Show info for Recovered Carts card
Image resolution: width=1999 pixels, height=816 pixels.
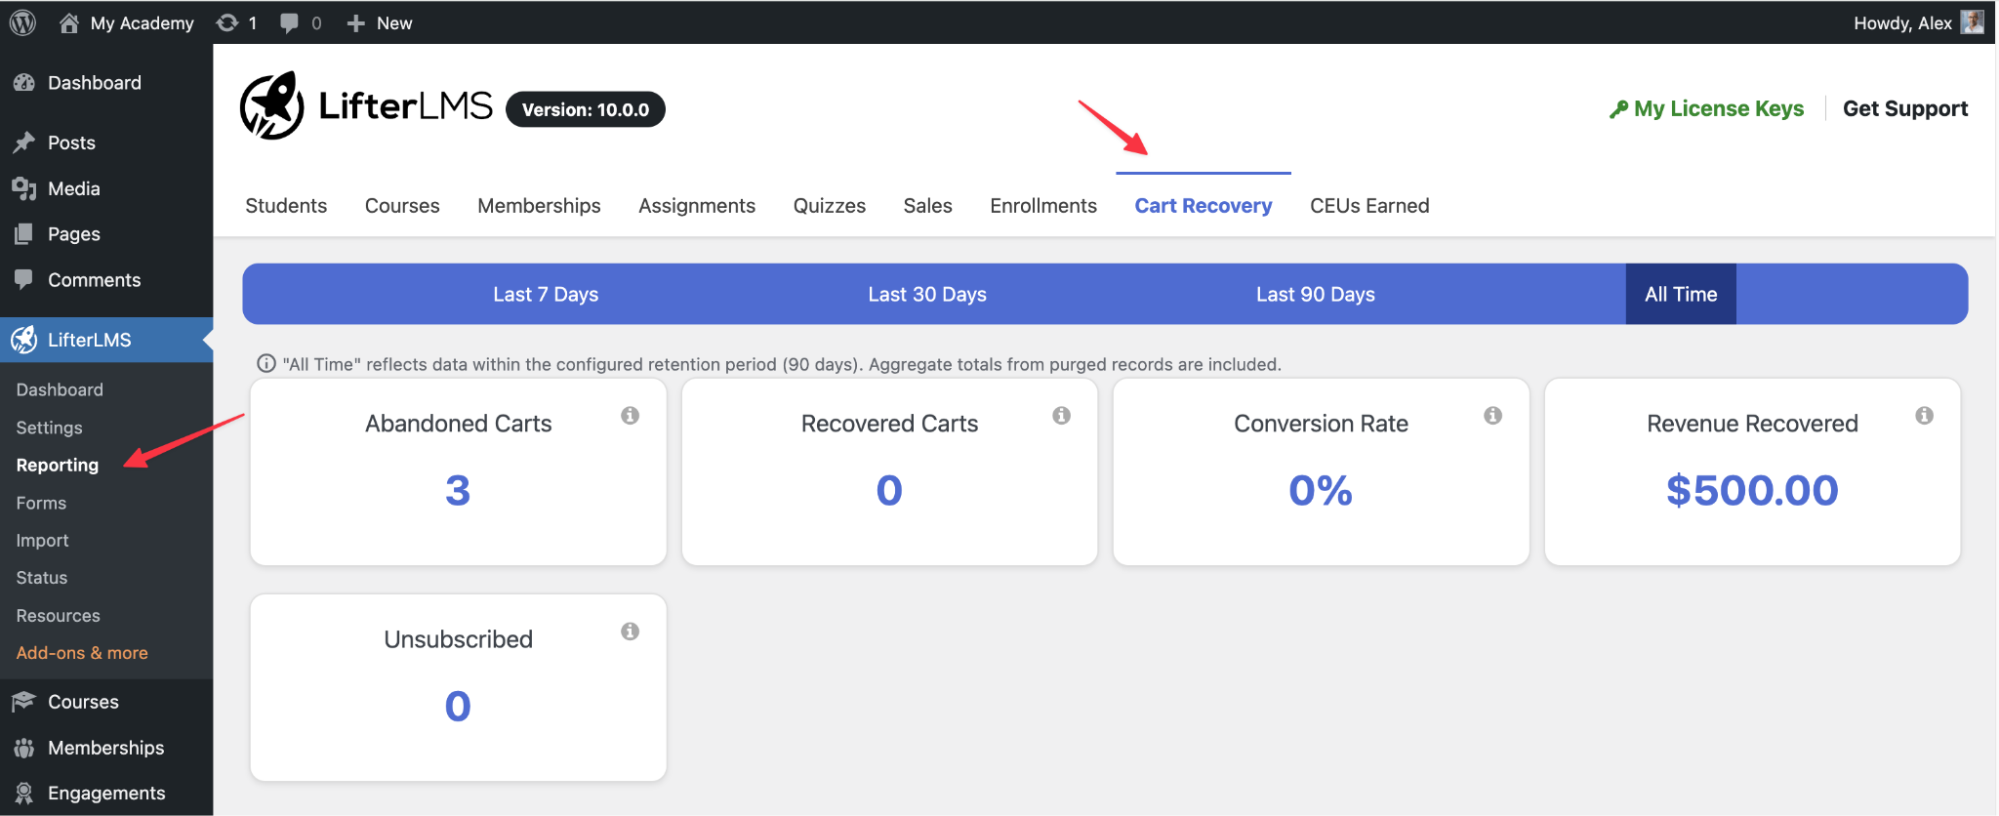pos(1062,415)
